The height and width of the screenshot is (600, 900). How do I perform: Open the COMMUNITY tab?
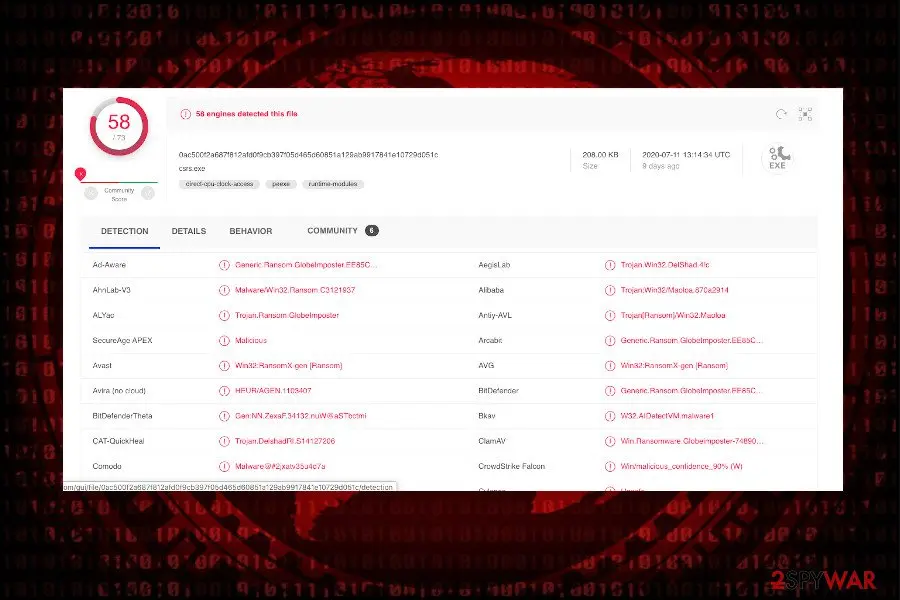point(332,230)
